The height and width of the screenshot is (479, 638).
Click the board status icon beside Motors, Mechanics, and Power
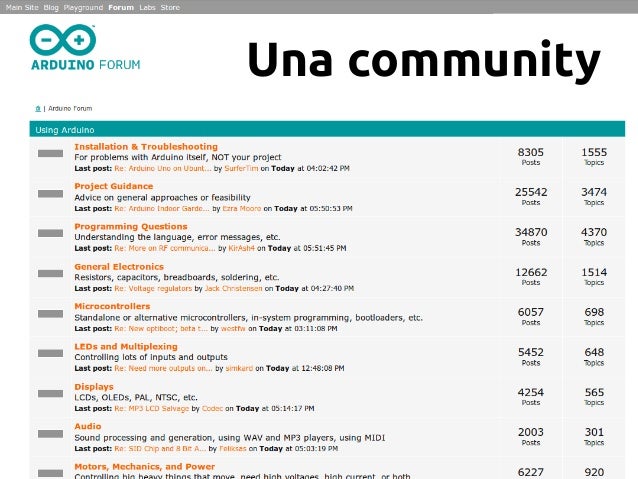[50, 473]
